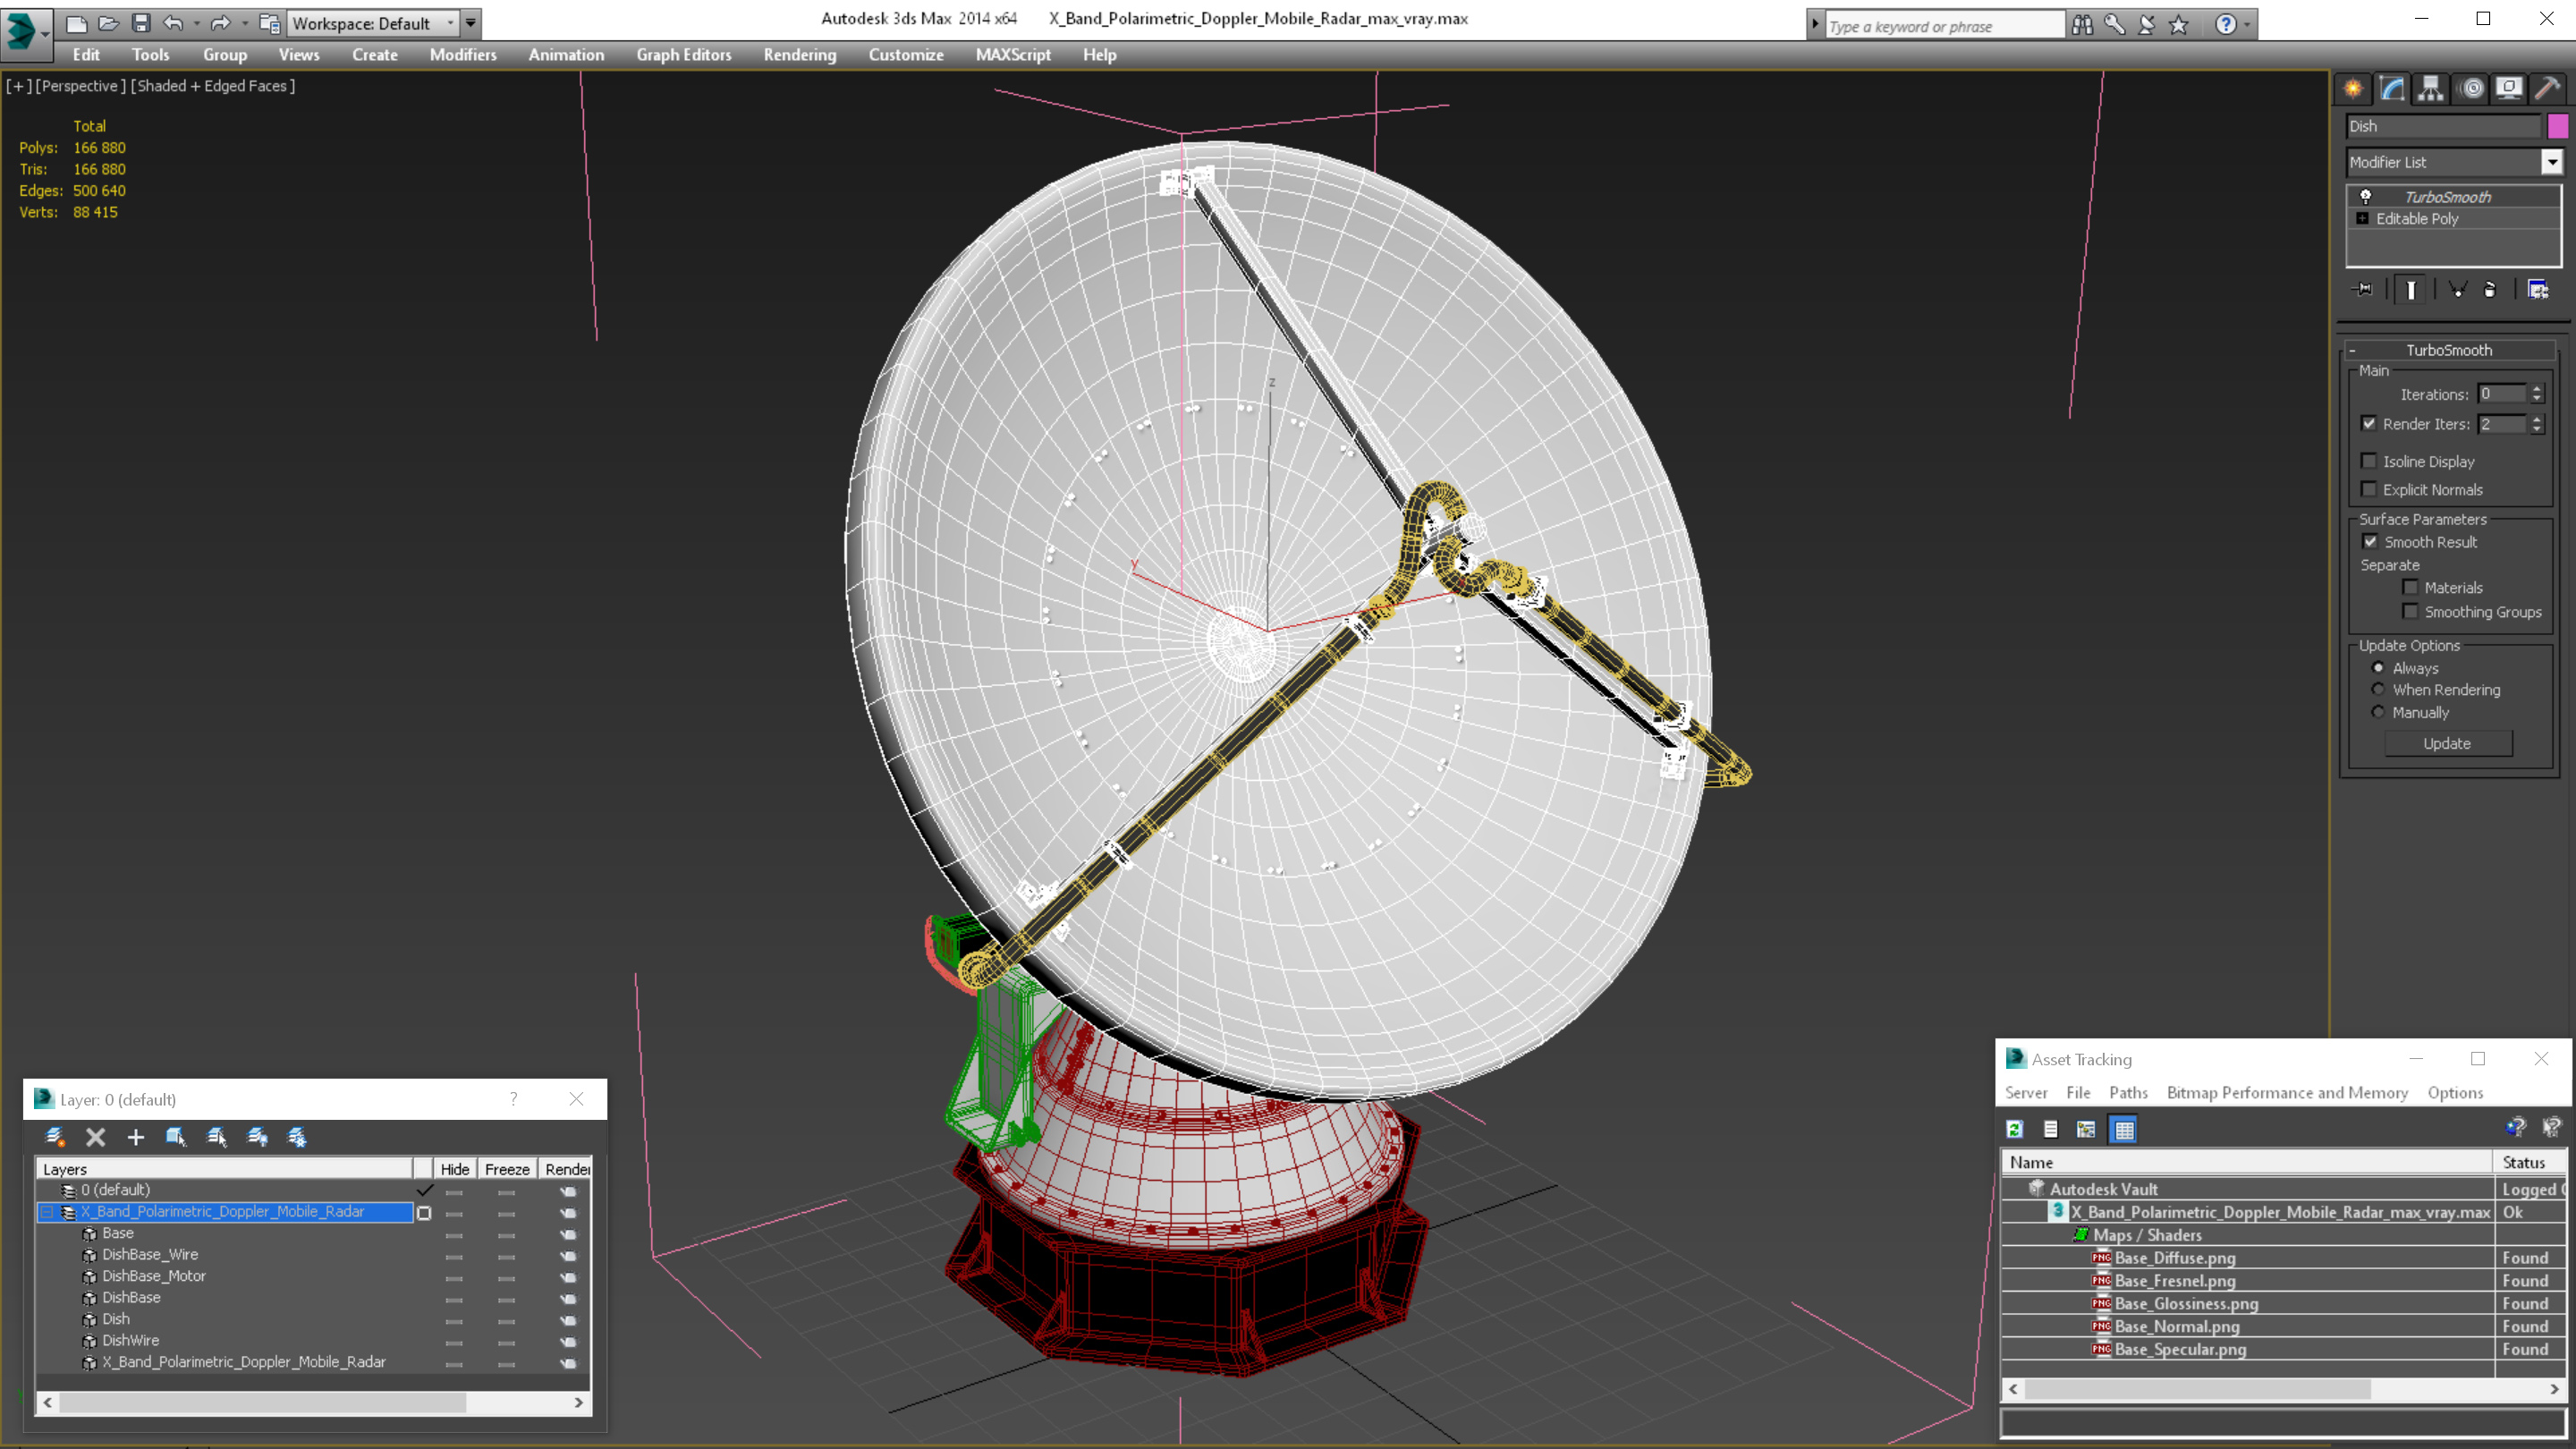2576x1449 pixels.
Task: Click the Perspective viewport label
Action: point(80,86)
